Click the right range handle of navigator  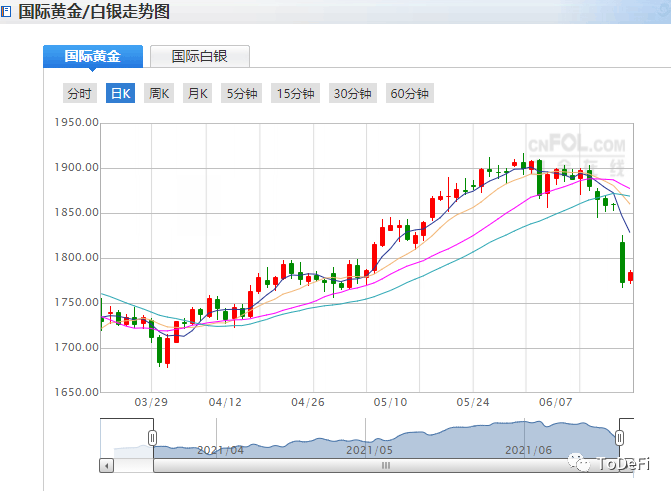point(619,438)
